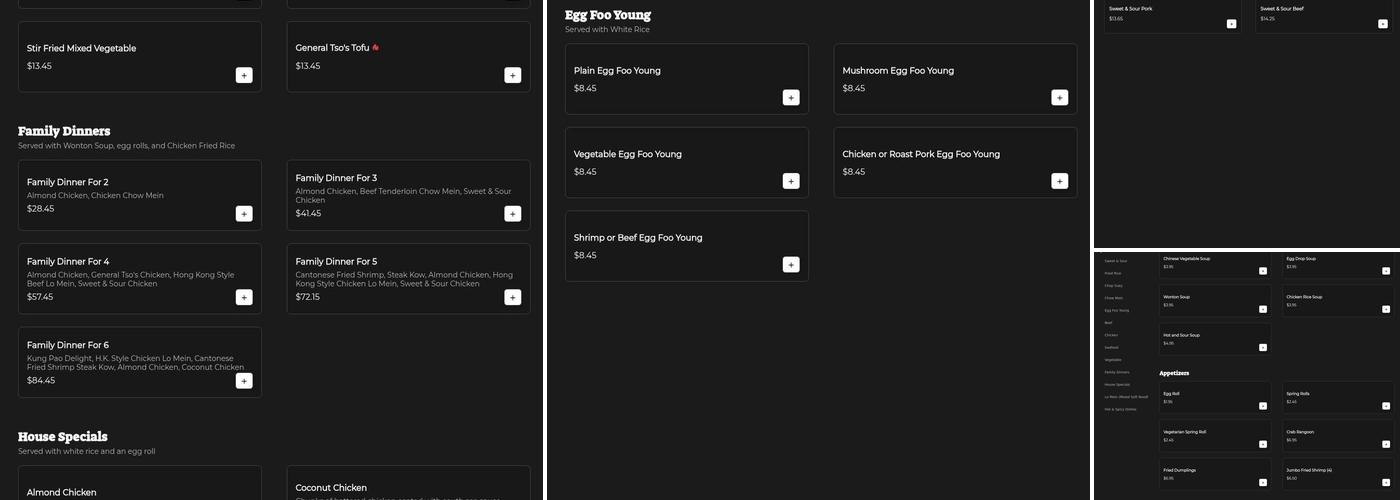
Task: Go to House Specials sidebar category
Action: pos(1117,384)
